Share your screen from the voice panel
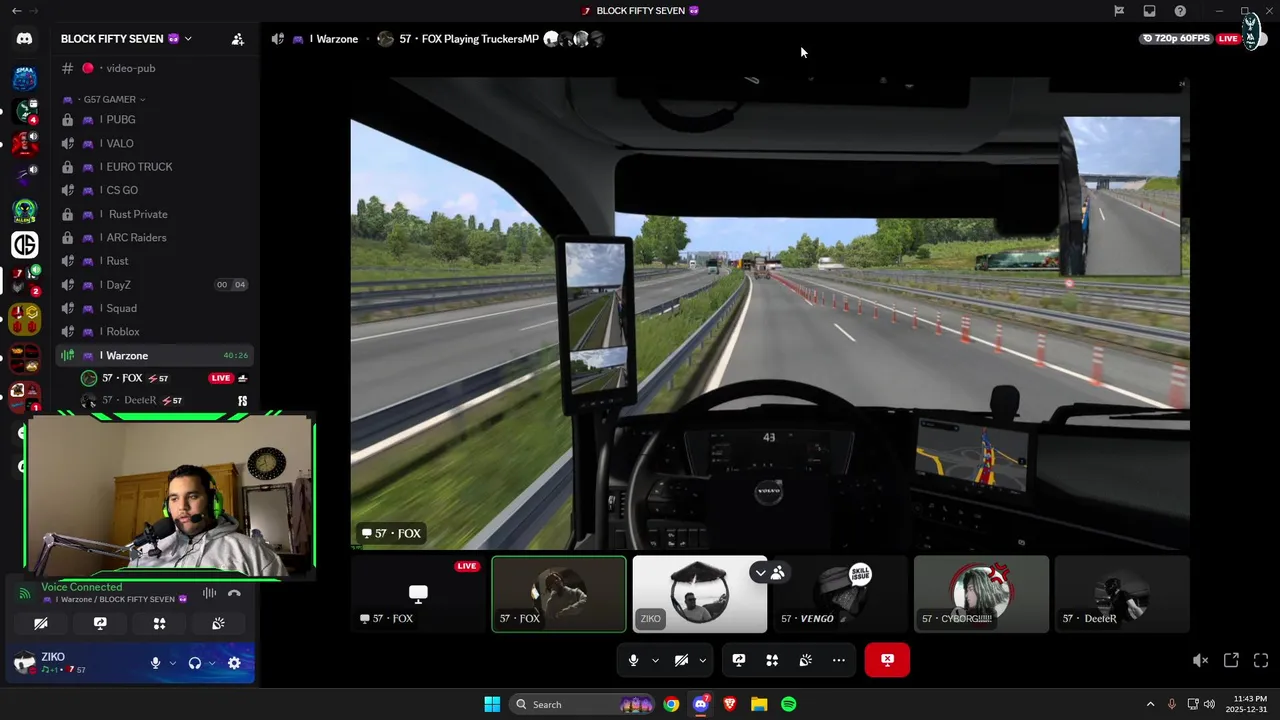Image resolution: width=1280 pixels, height=720 pixels. tap(100, 623)
